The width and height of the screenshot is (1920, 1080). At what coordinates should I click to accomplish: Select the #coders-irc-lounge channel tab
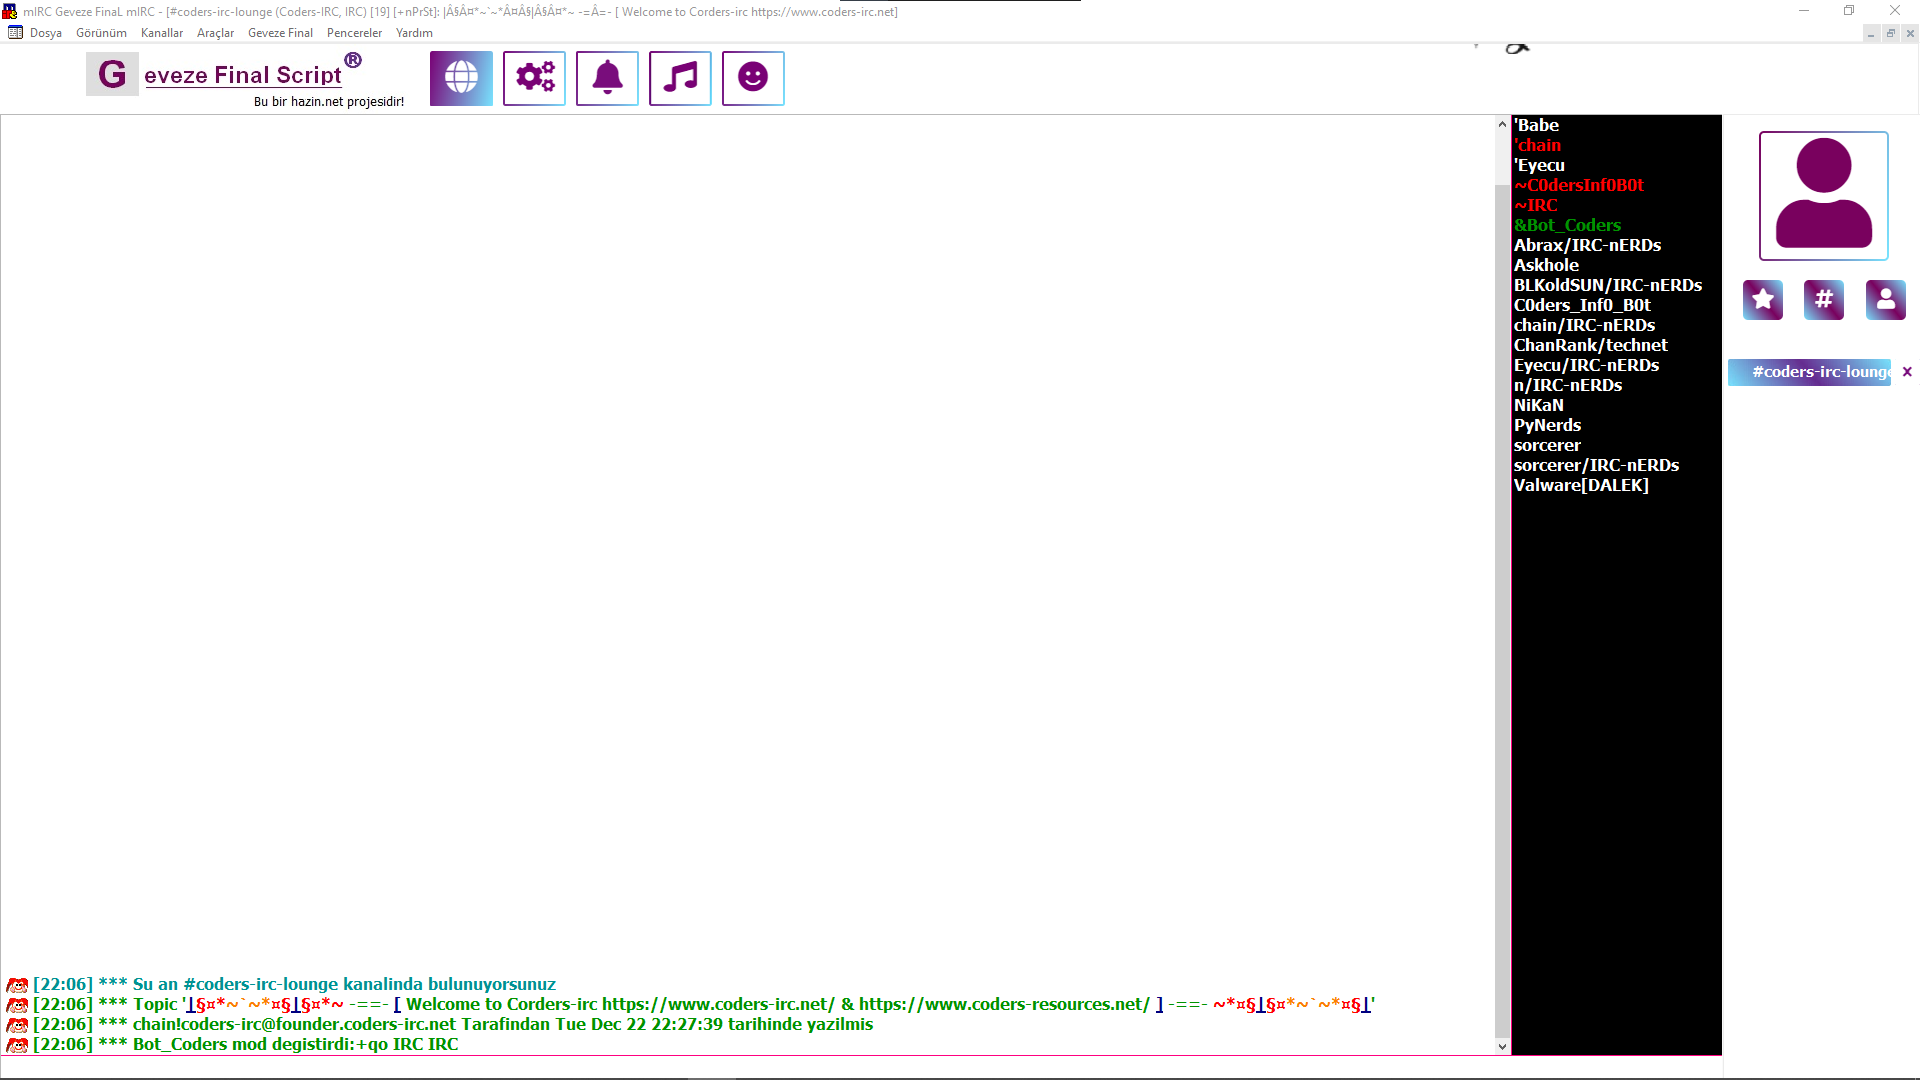point(1809,372)
